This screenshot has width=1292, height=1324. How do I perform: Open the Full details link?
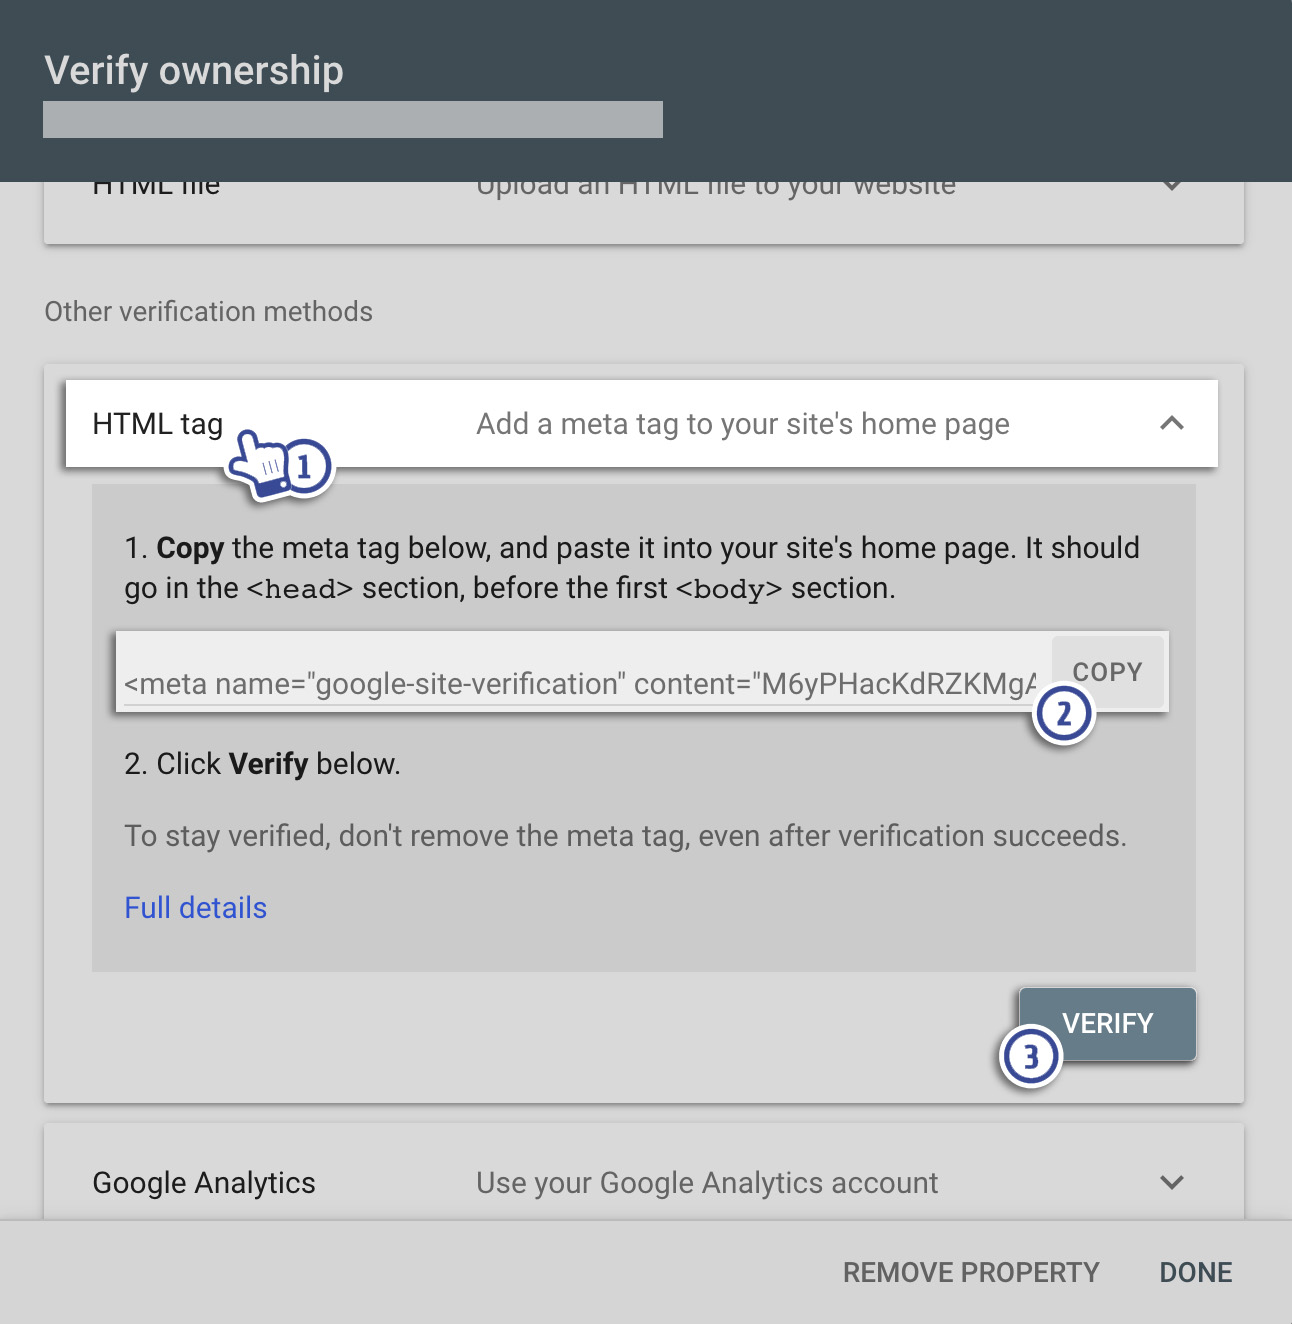tap(195, 908)
